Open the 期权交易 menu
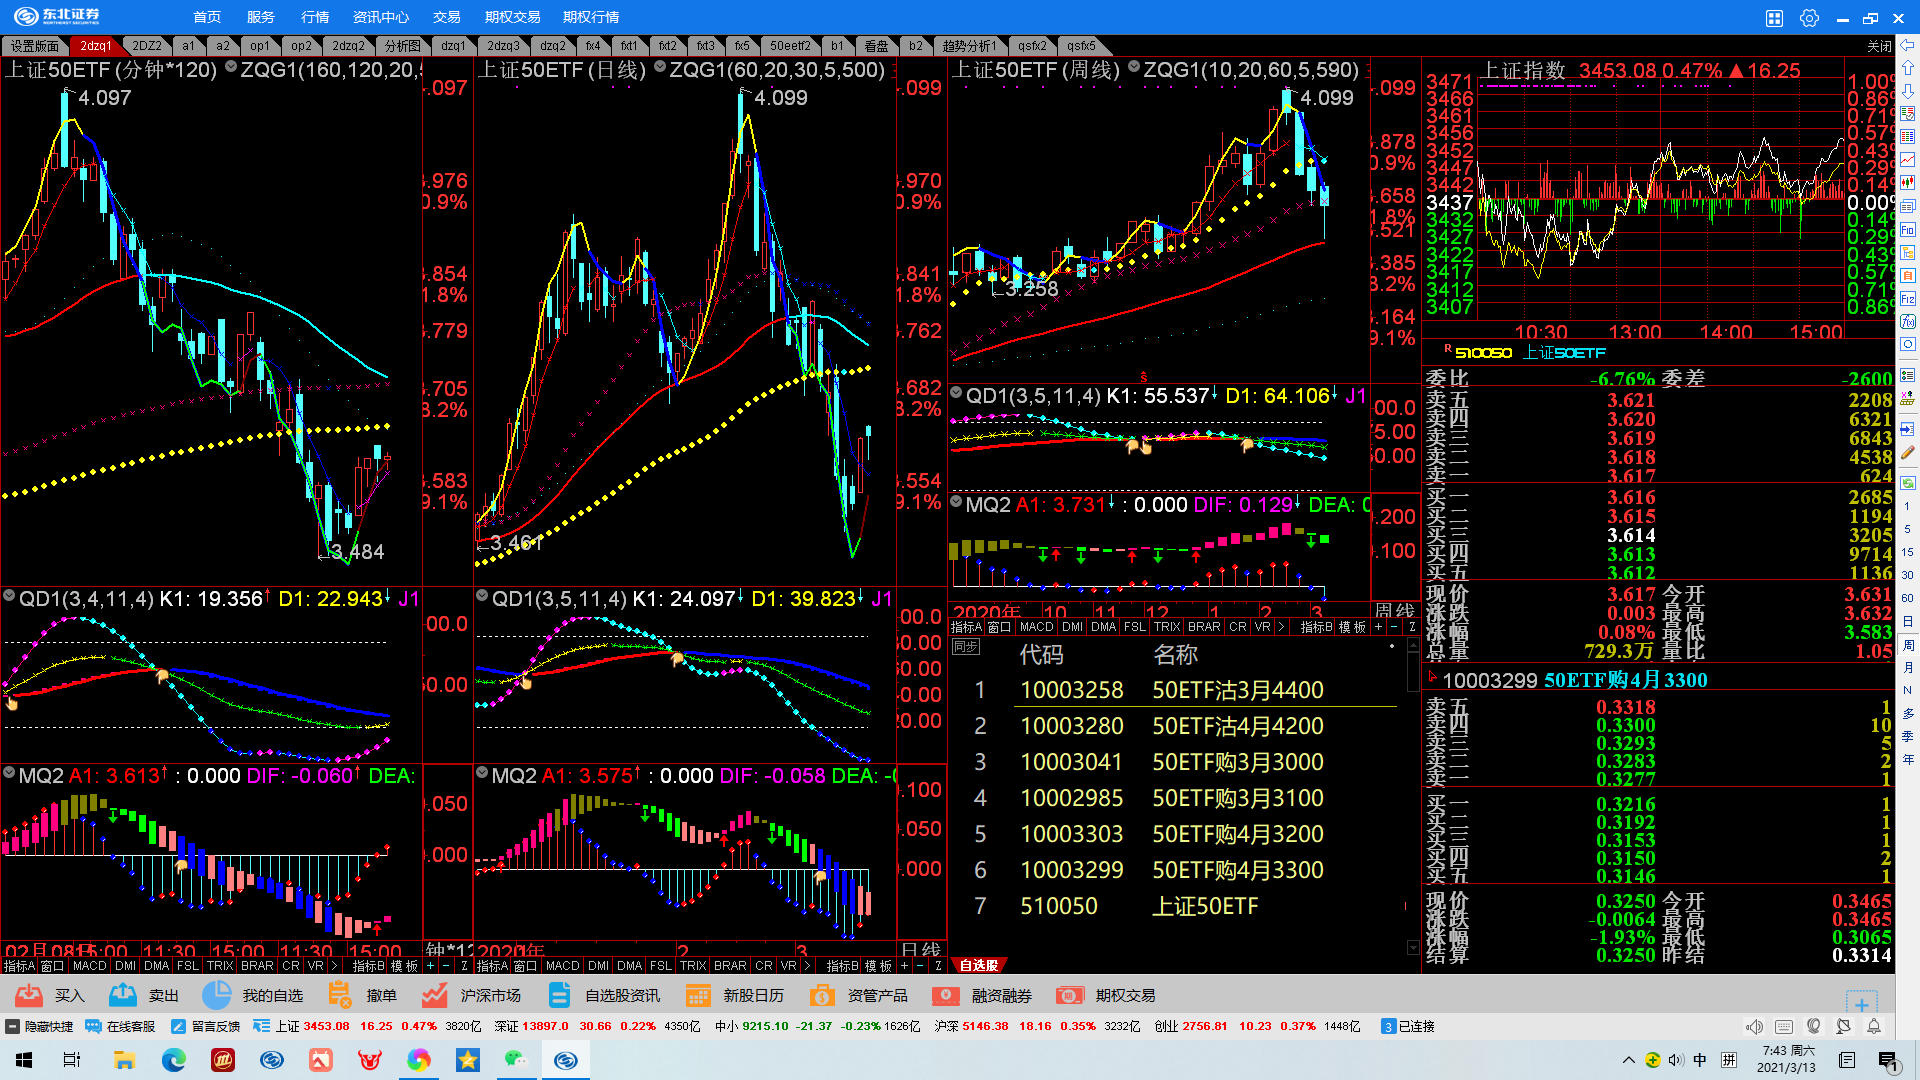Viewport: 1920px width, 1080px height. click(x=512, y=17)
